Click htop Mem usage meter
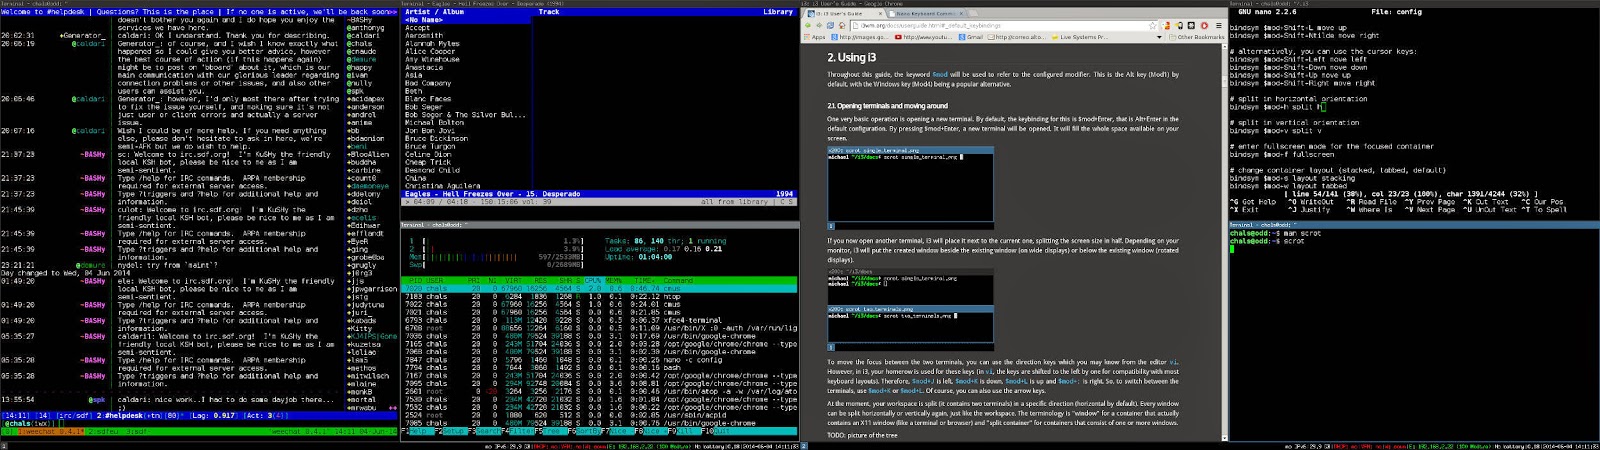1600x450 pixels. pos(496,257)
